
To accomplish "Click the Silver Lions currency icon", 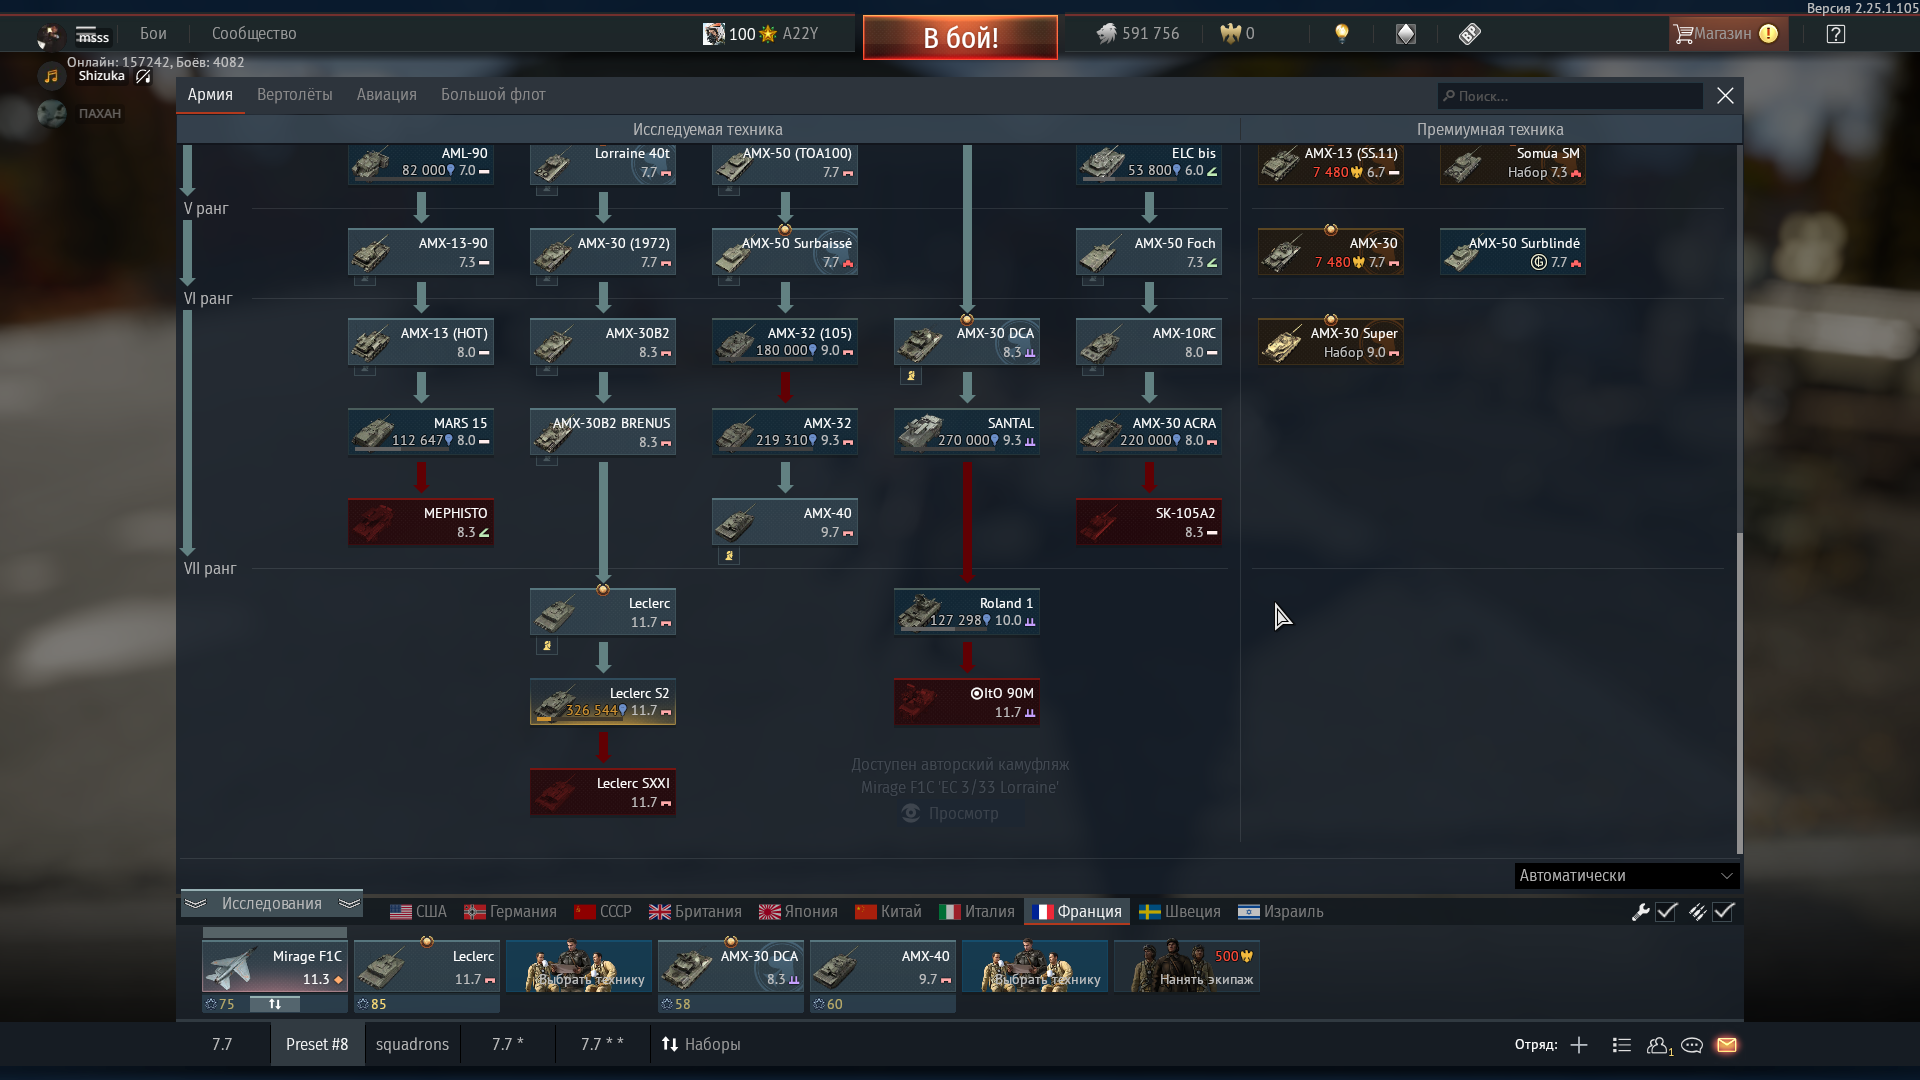I will [x=1106, y=34].
